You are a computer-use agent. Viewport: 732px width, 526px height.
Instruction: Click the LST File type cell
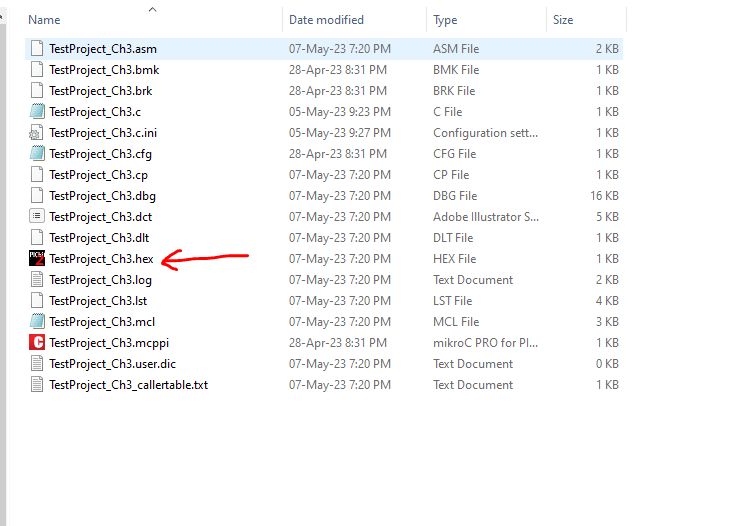[x=453, y=301]
